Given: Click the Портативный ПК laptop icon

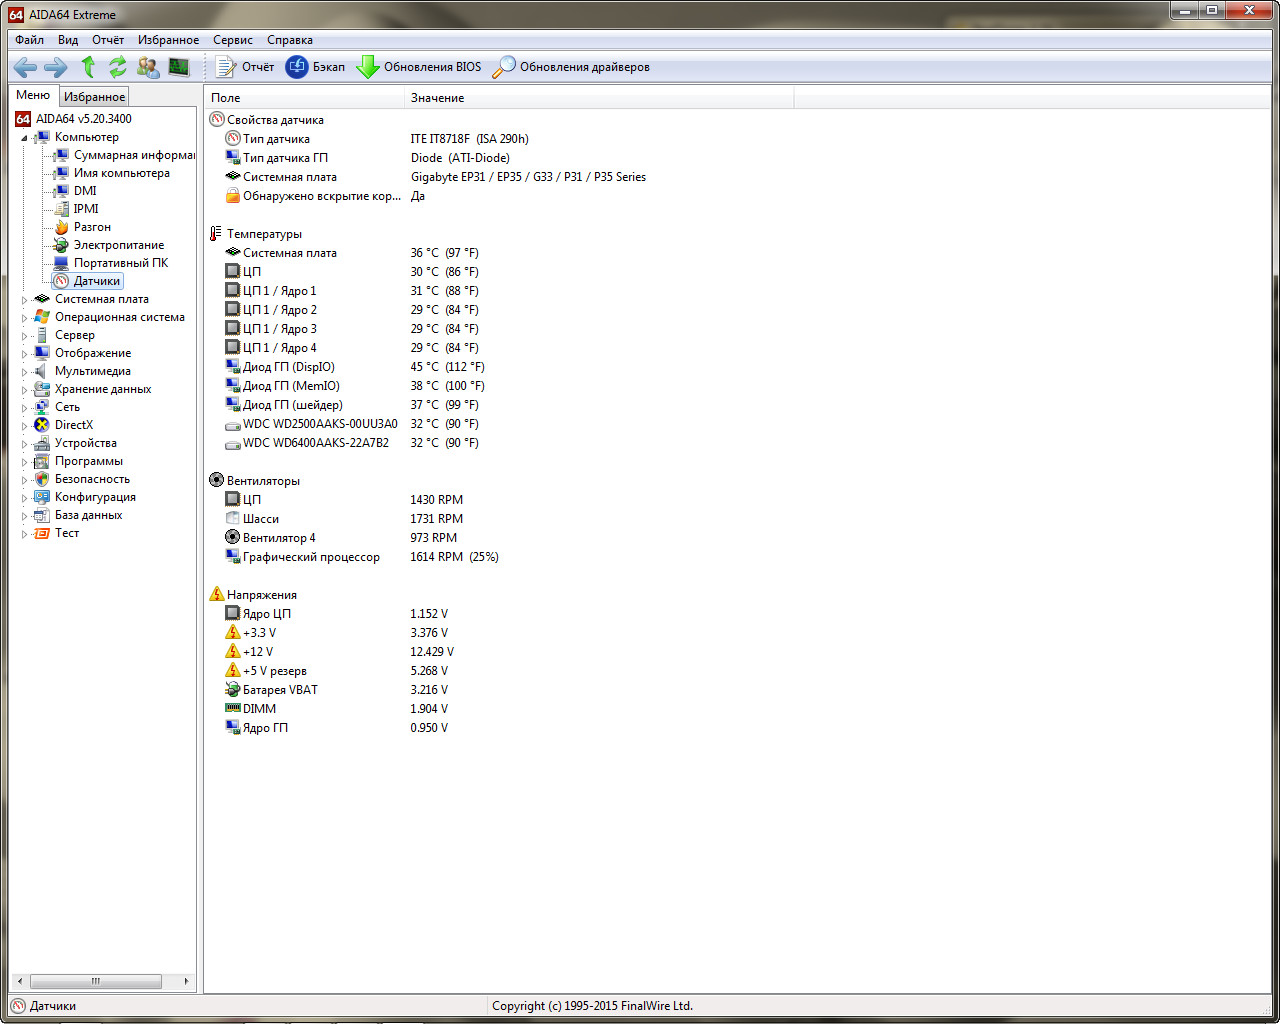Looking at the screenshot, I should point(61,263).
